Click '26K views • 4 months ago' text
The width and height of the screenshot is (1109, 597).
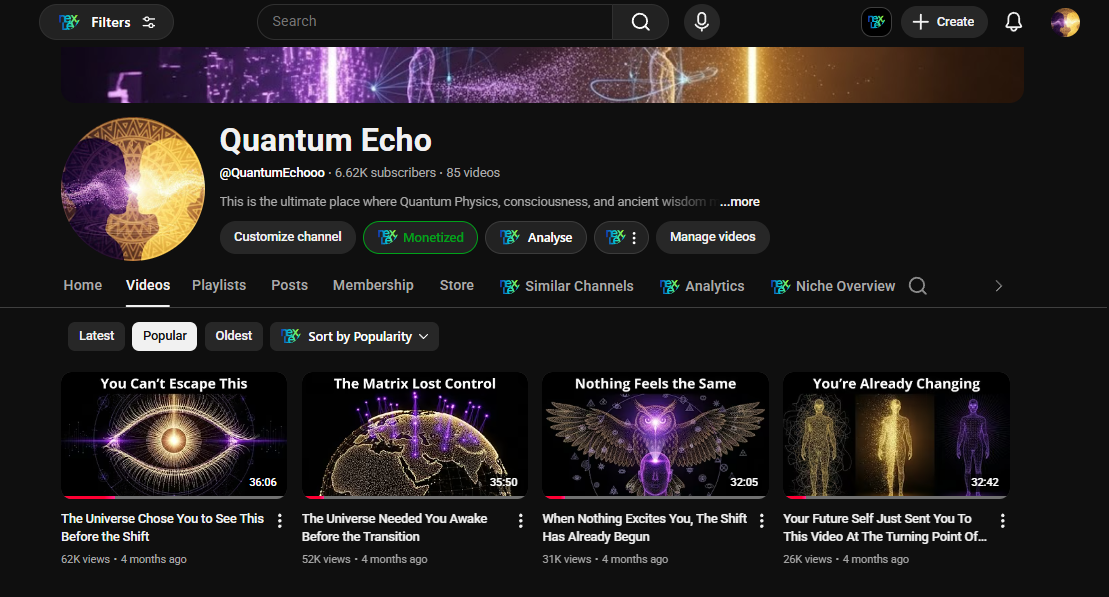pos(846,559)
